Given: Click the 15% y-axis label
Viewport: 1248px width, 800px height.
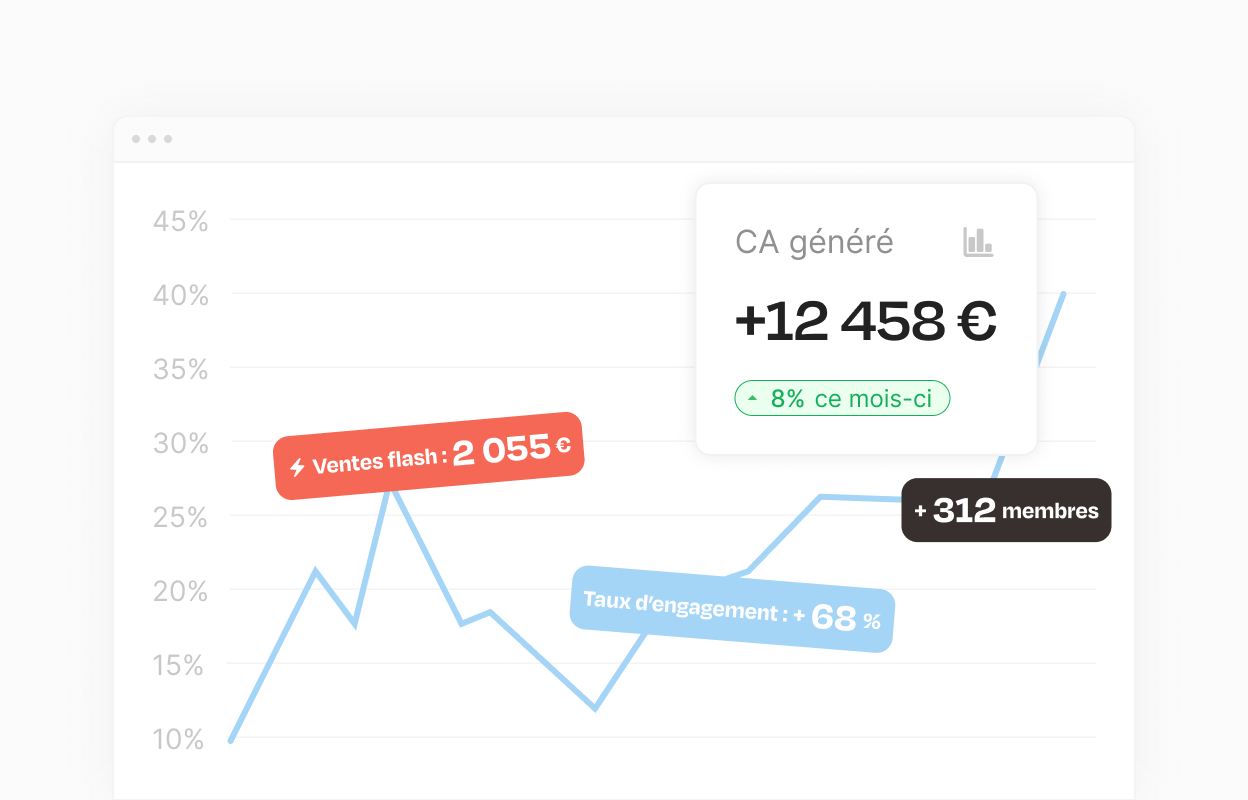Looking at the screenshot, I should 181,666.
